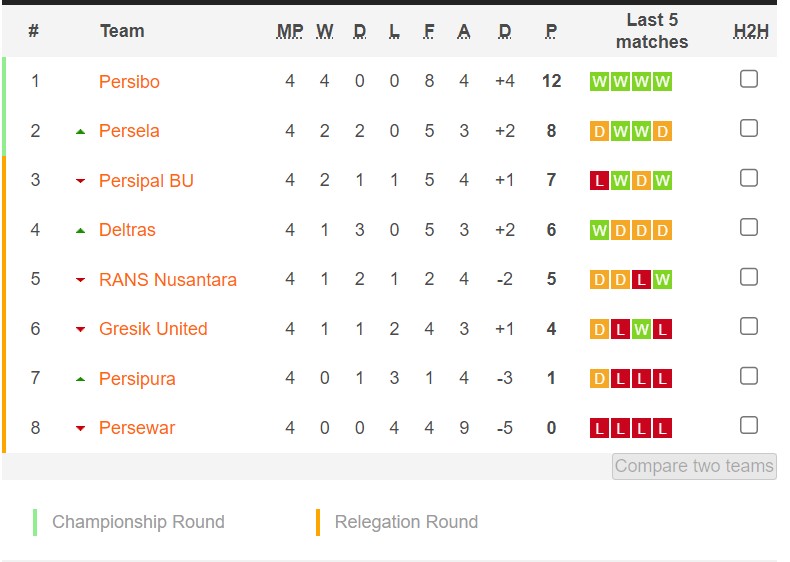
Task: Click the orange Relegation Round legend marker
Action: click(318, 522)
